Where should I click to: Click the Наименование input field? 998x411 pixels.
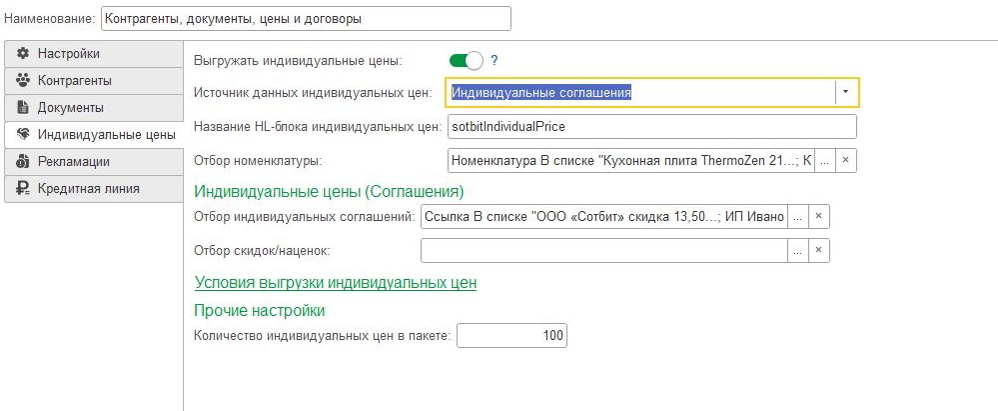[x=306, y=18]
